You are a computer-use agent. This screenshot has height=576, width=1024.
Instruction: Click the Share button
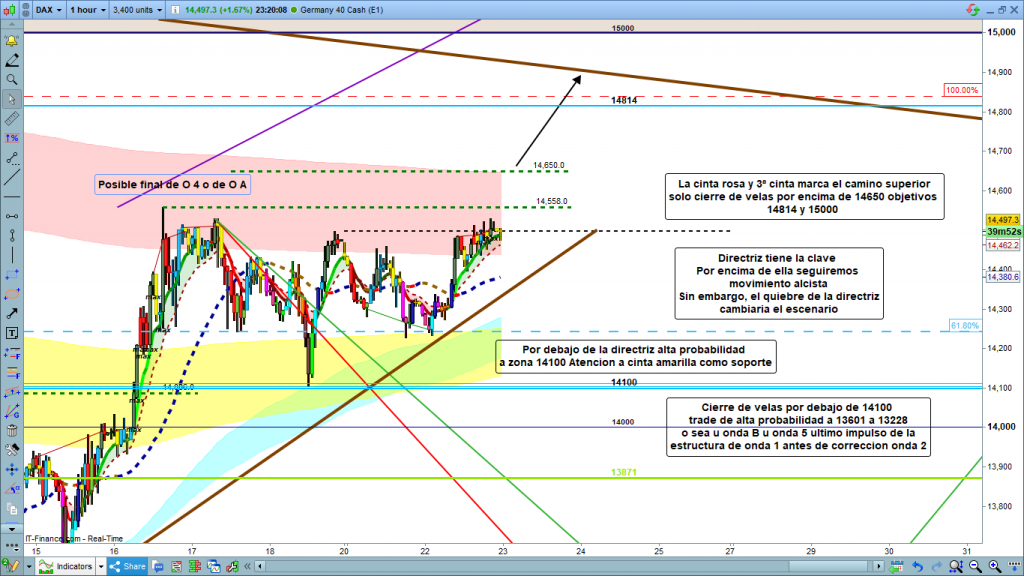[x=129, y=567]
